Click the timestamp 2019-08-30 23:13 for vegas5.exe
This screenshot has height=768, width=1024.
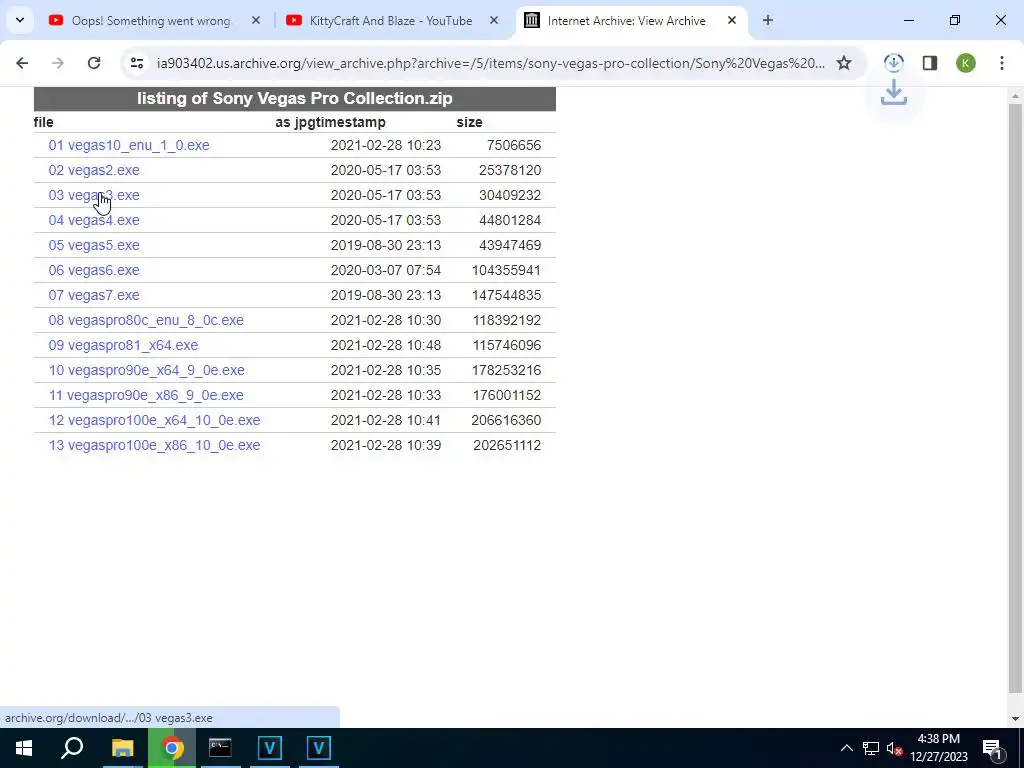385,246
